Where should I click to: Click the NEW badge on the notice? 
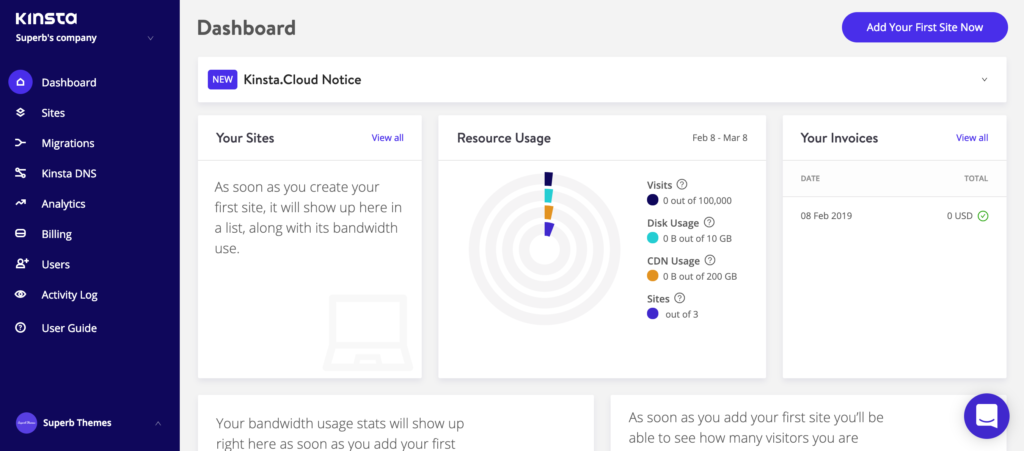tap(222, 79)
